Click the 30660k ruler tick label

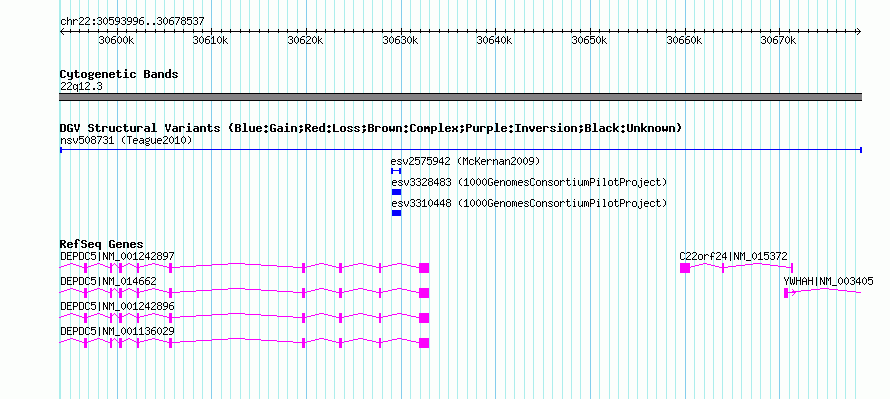pyautogui.click(x=684, y=40)
